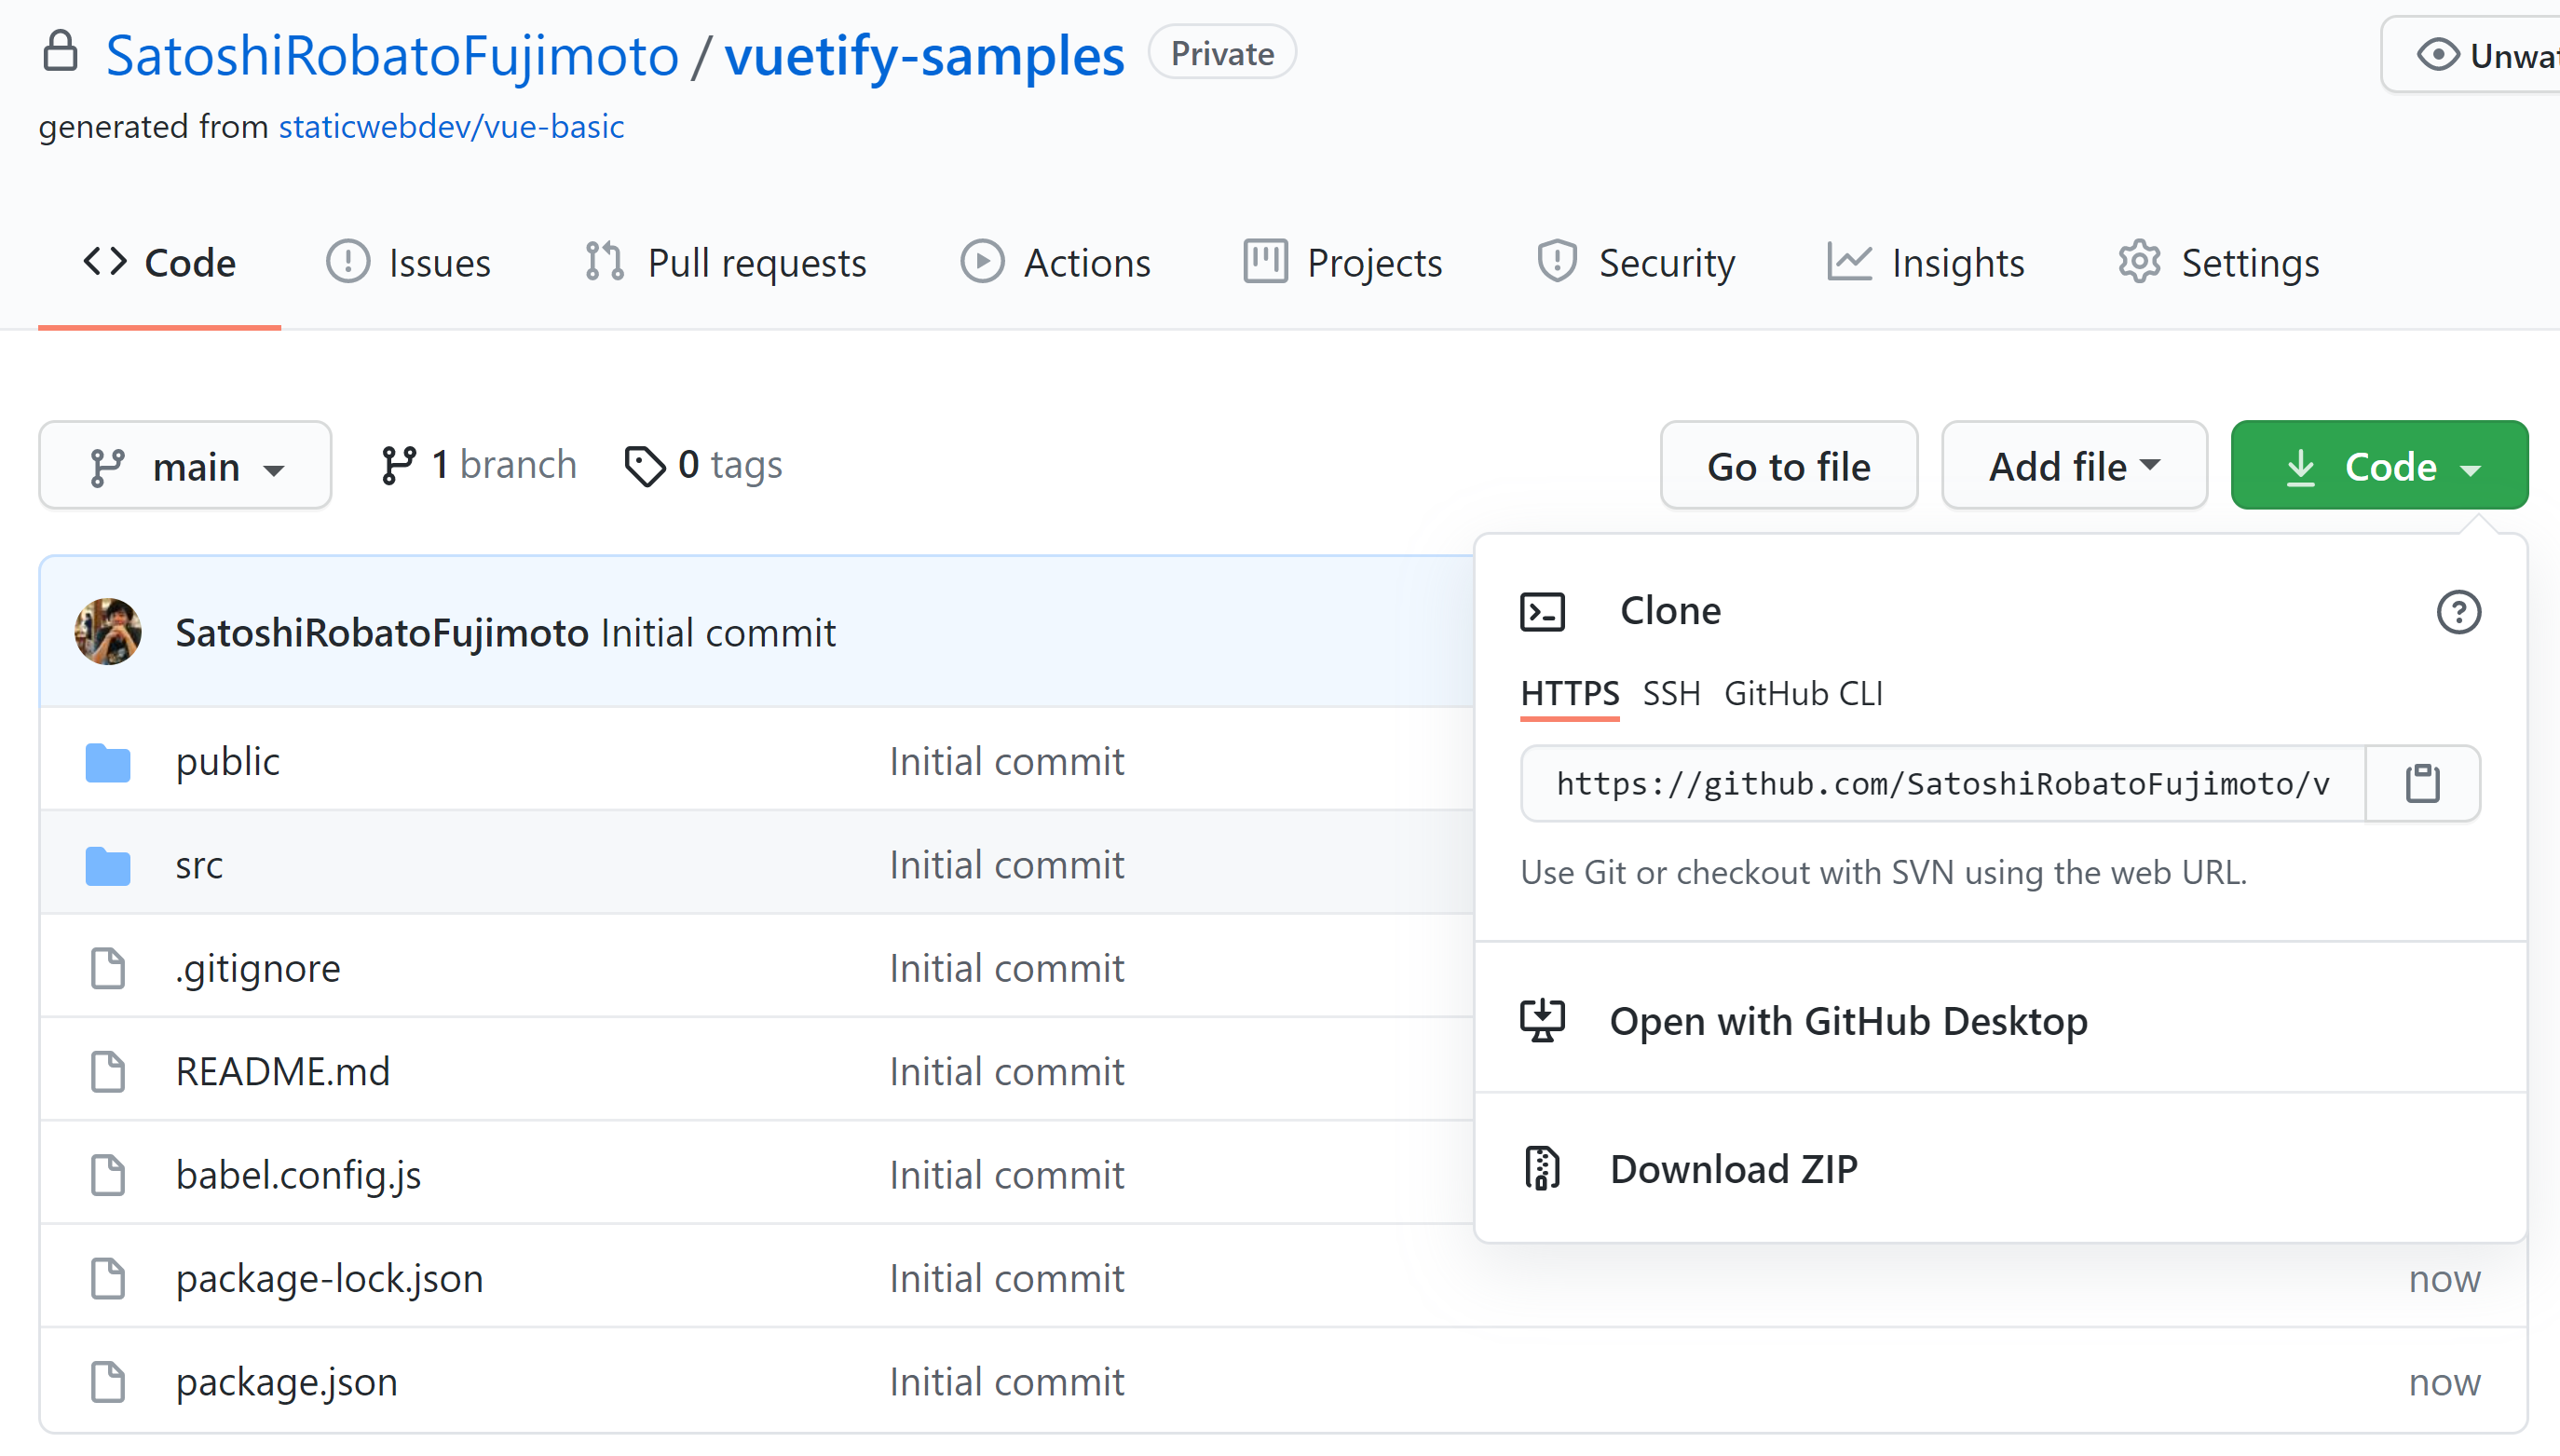Open the main branch dropdown
This screenshot has height=1456, width=2560.
pyautogui.click(x=185, y=465)
